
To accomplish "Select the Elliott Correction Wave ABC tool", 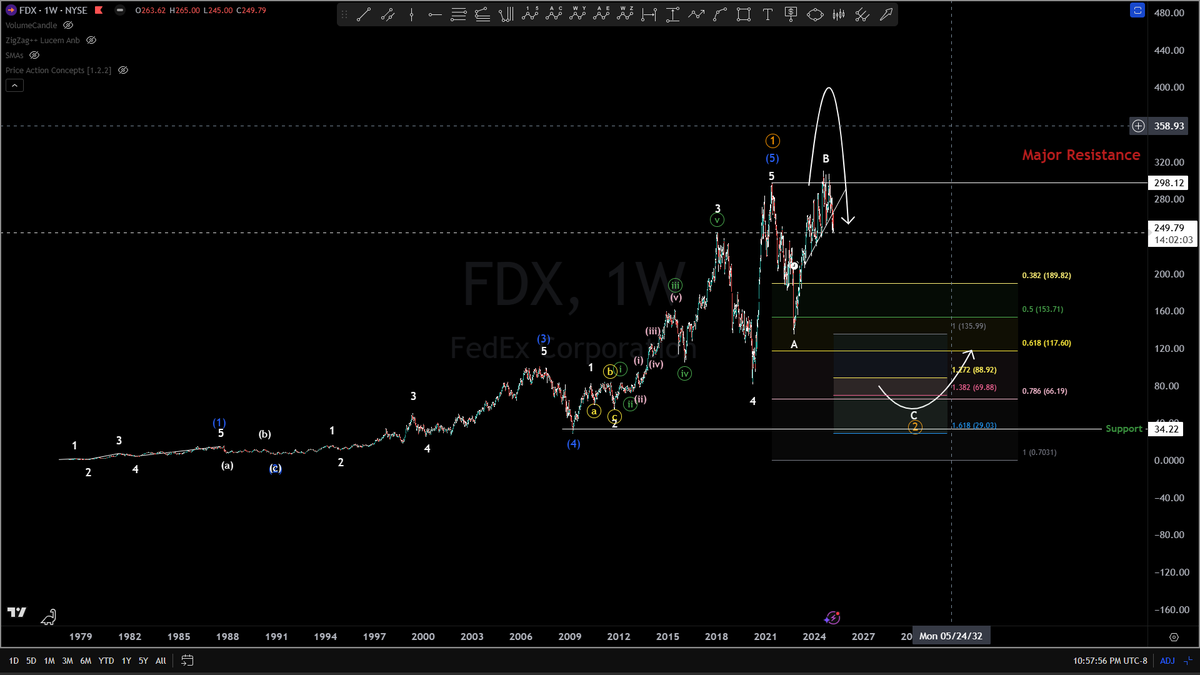I will 553,14.
